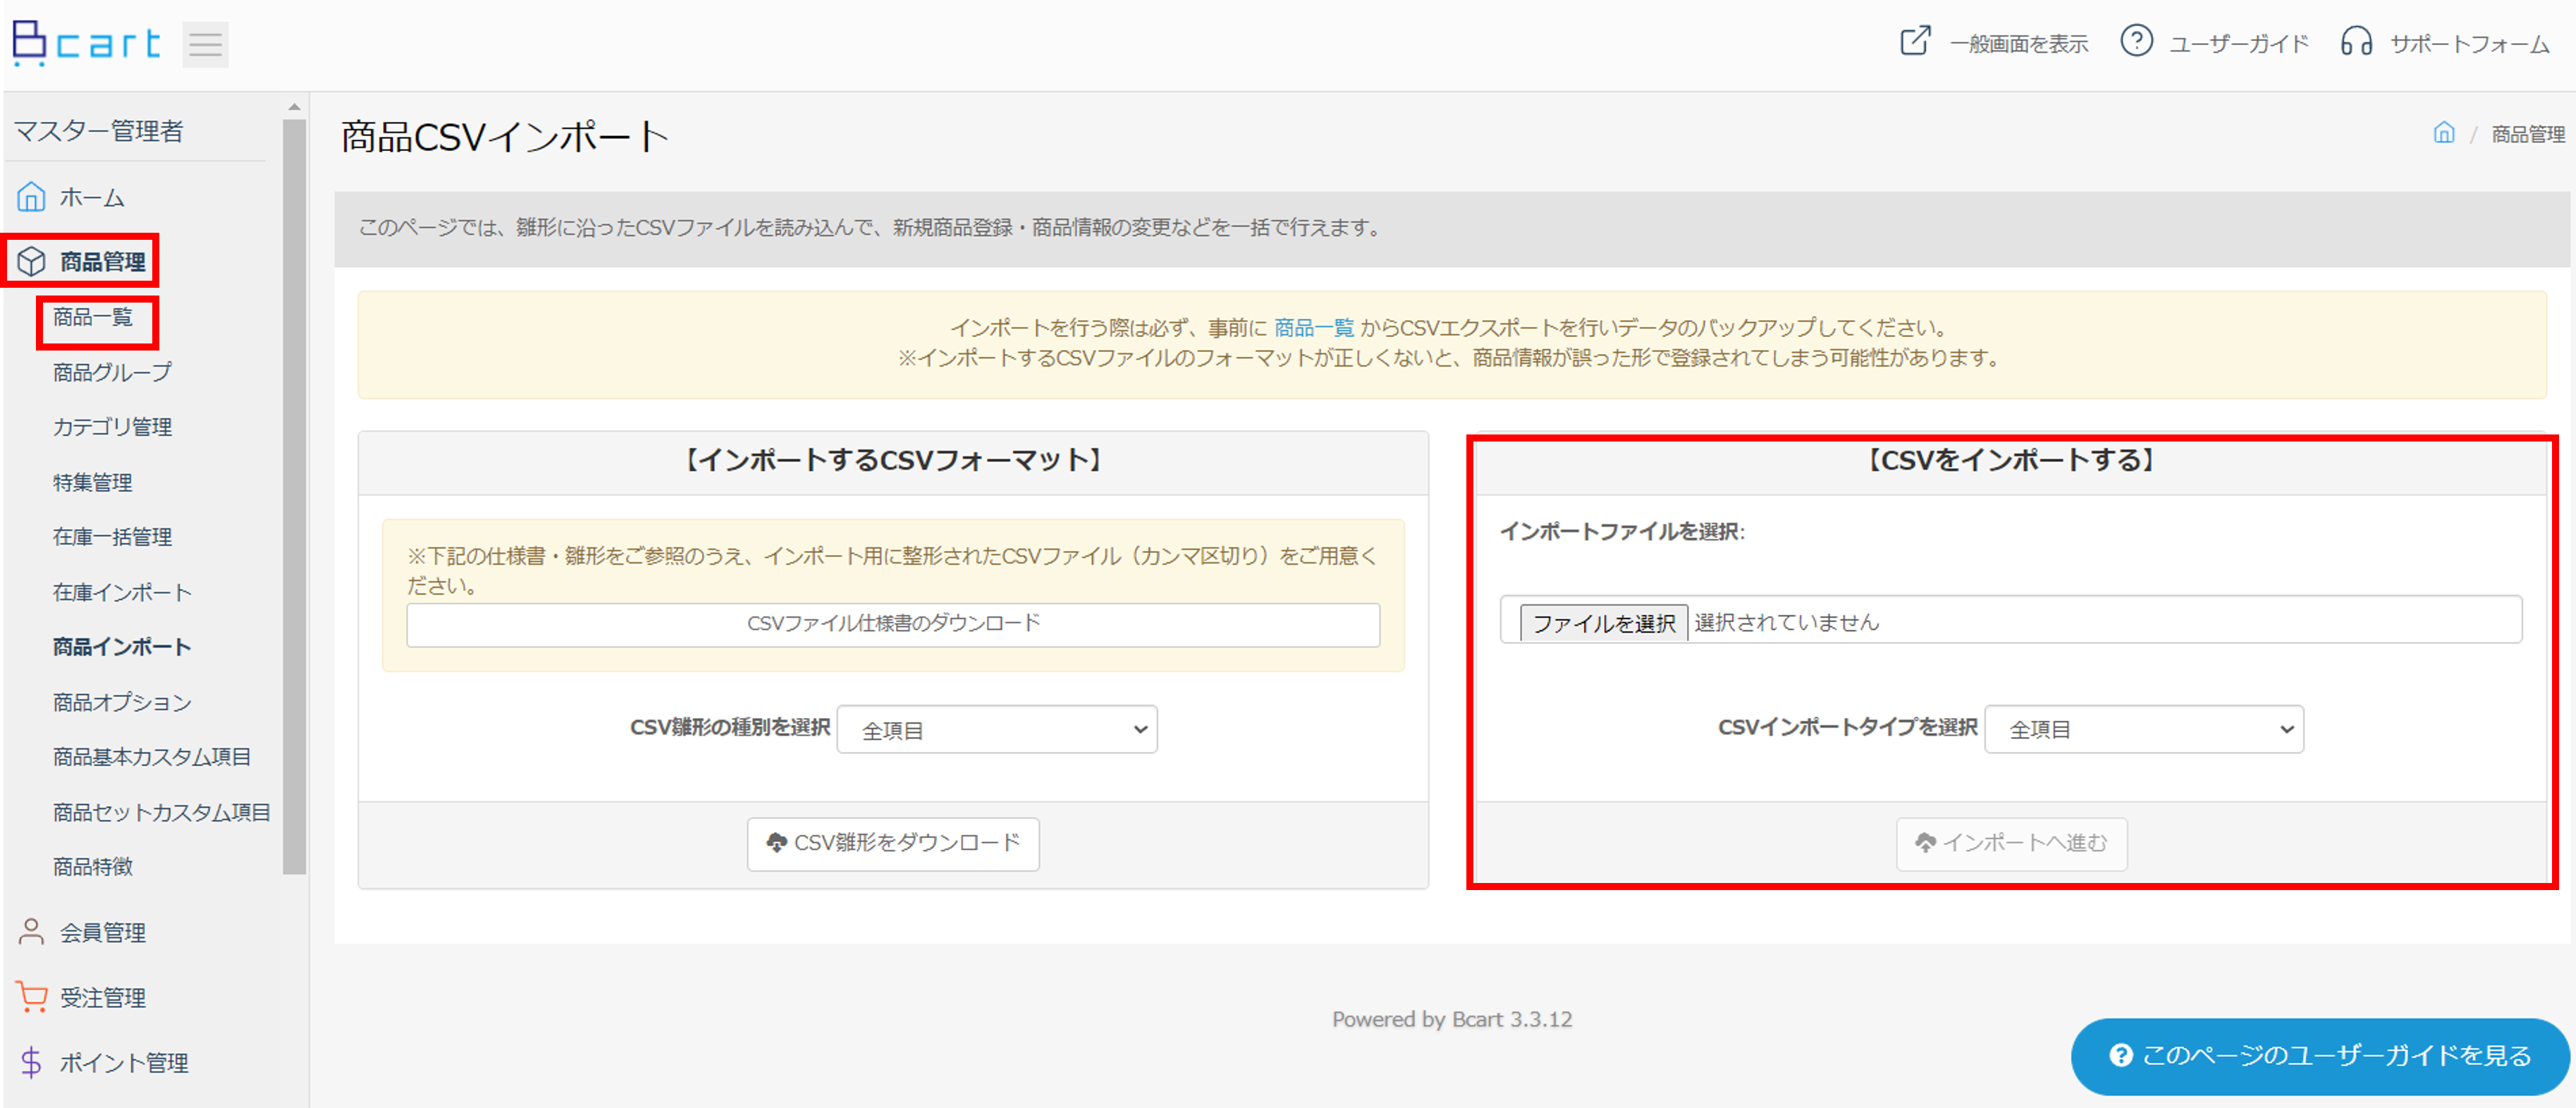Screen dimensions: 2576x1108
Task: Open サポートフォーム link
Action: point(2469,44)
